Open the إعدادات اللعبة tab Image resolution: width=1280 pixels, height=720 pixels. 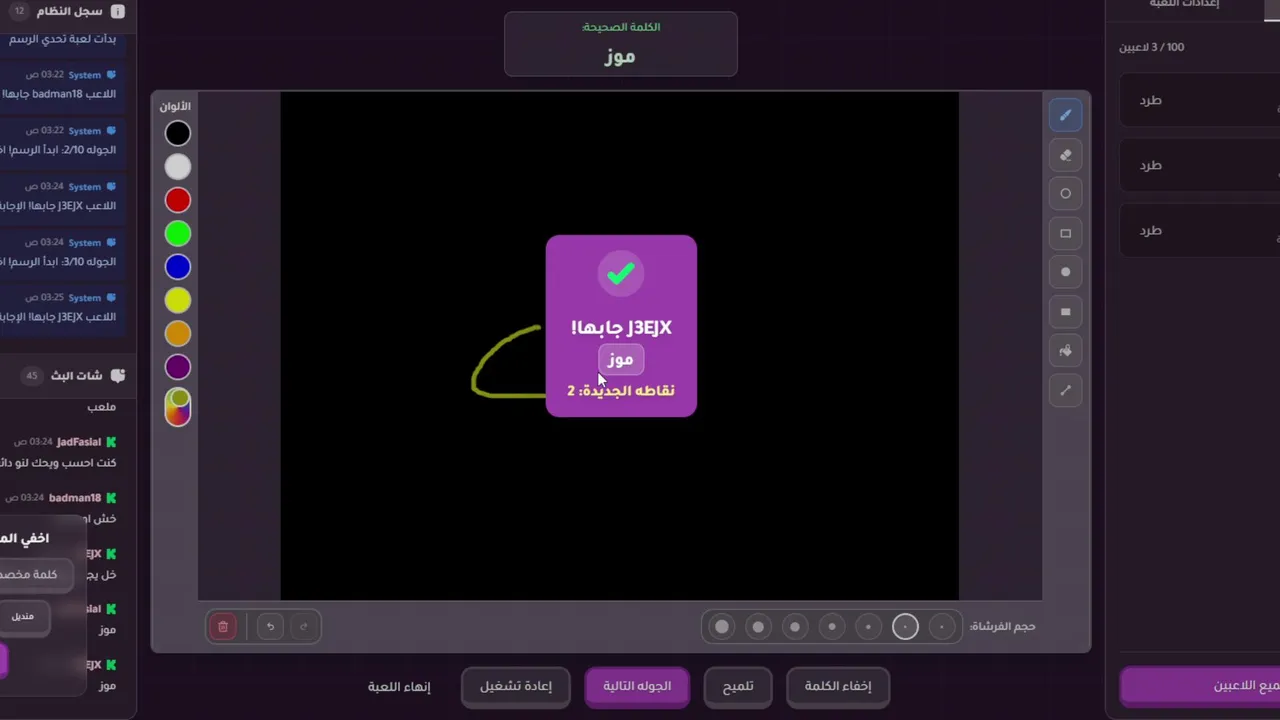(1184, 4)
